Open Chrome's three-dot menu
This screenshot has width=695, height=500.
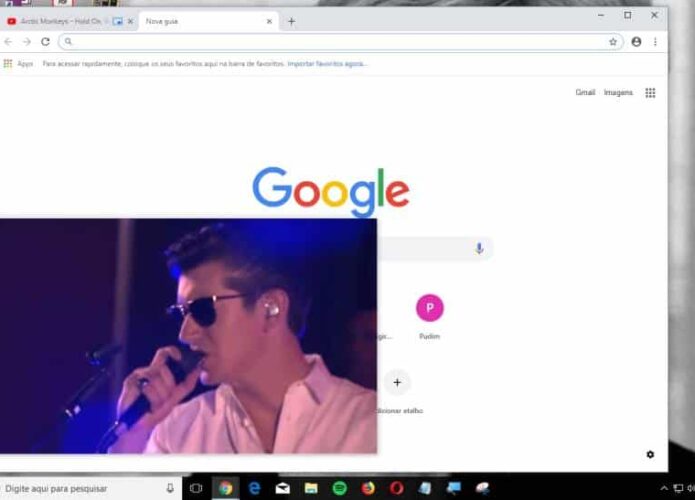pyautogui.click(x=655, y=42)
